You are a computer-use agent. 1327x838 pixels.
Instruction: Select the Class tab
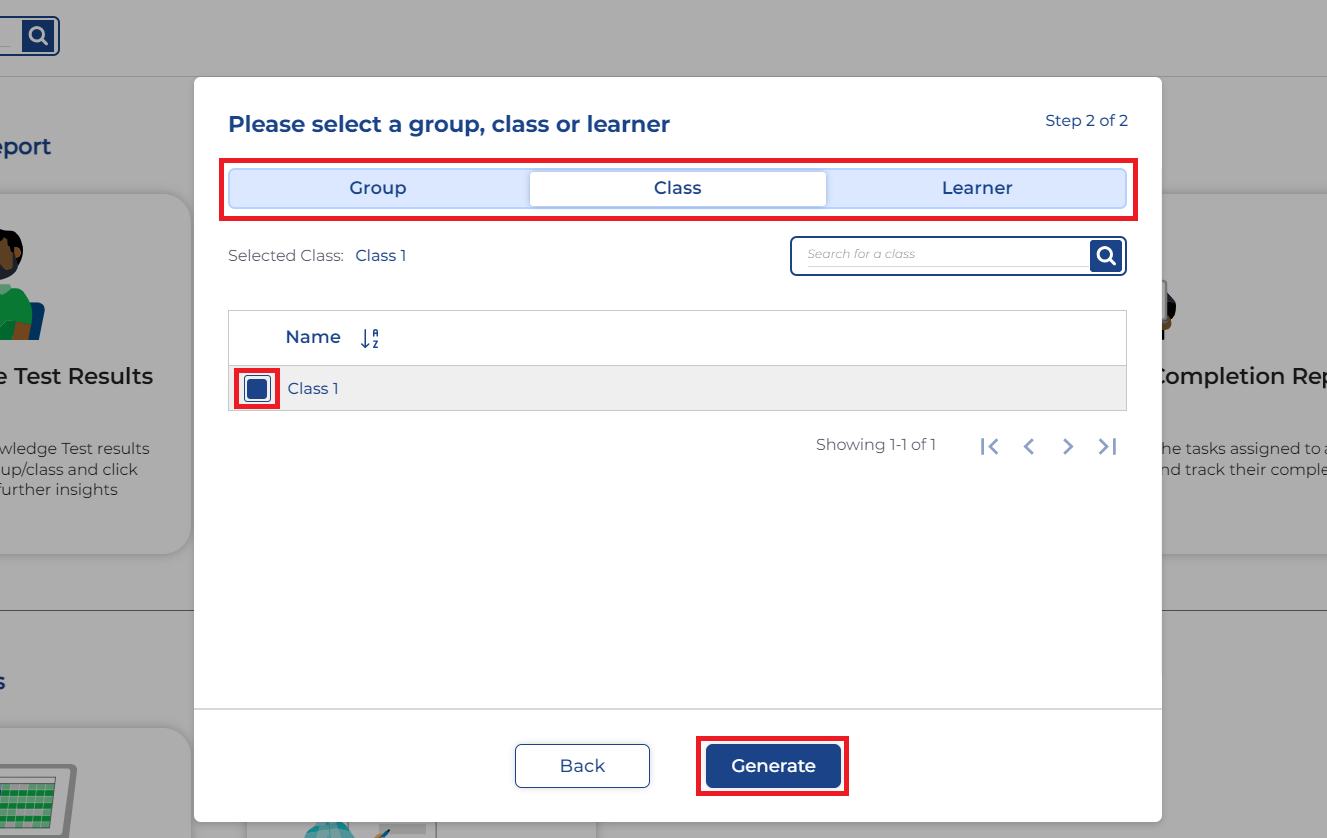(678, 187)
